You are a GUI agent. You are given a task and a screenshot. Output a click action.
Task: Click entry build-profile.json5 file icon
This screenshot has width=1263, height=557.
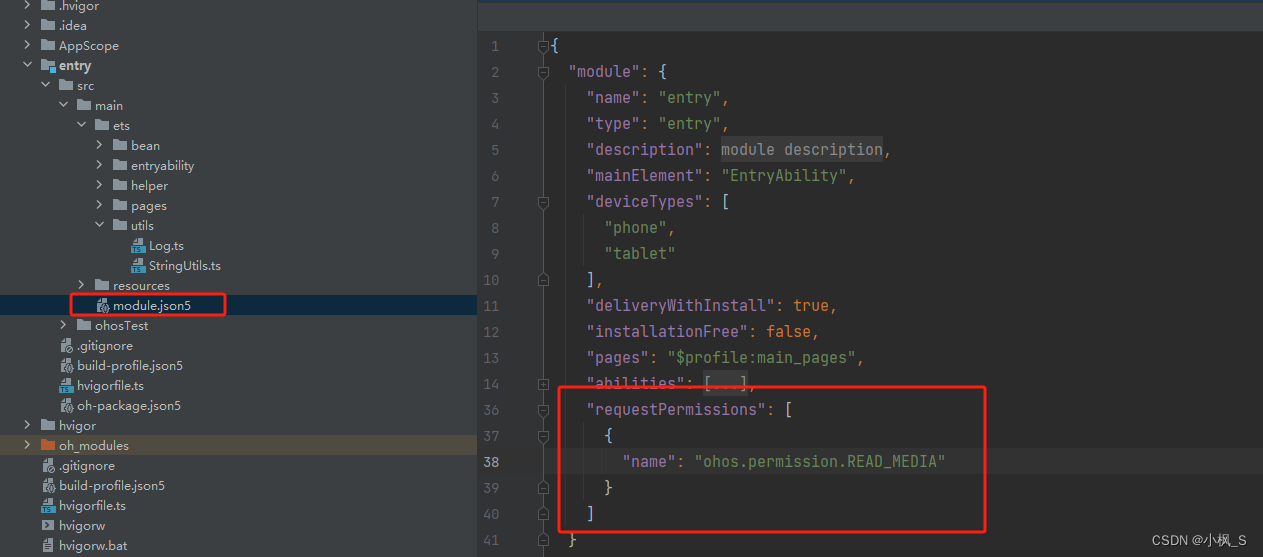coord(67,365)
